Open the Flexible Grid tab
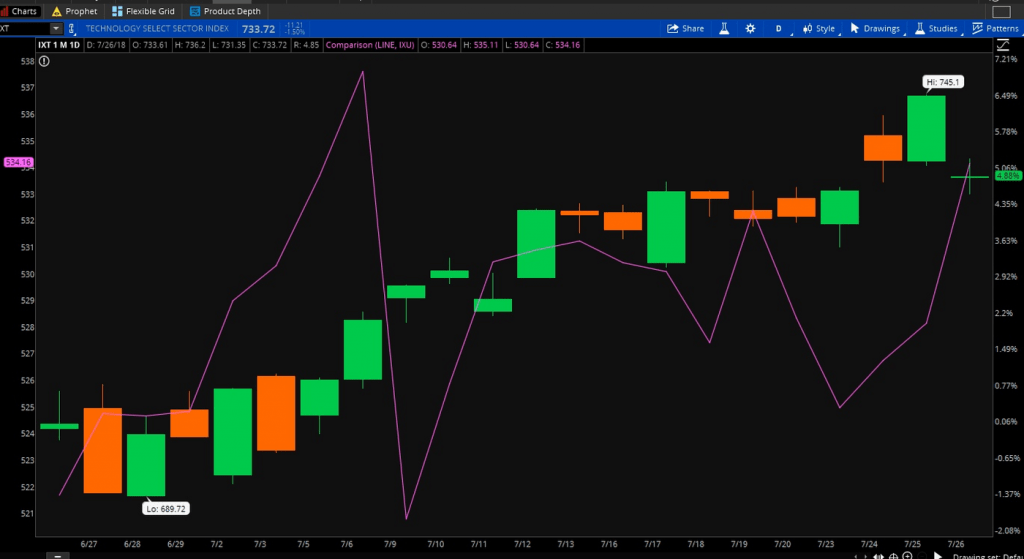The image size is (1024, 559). (x=143, y=11)
